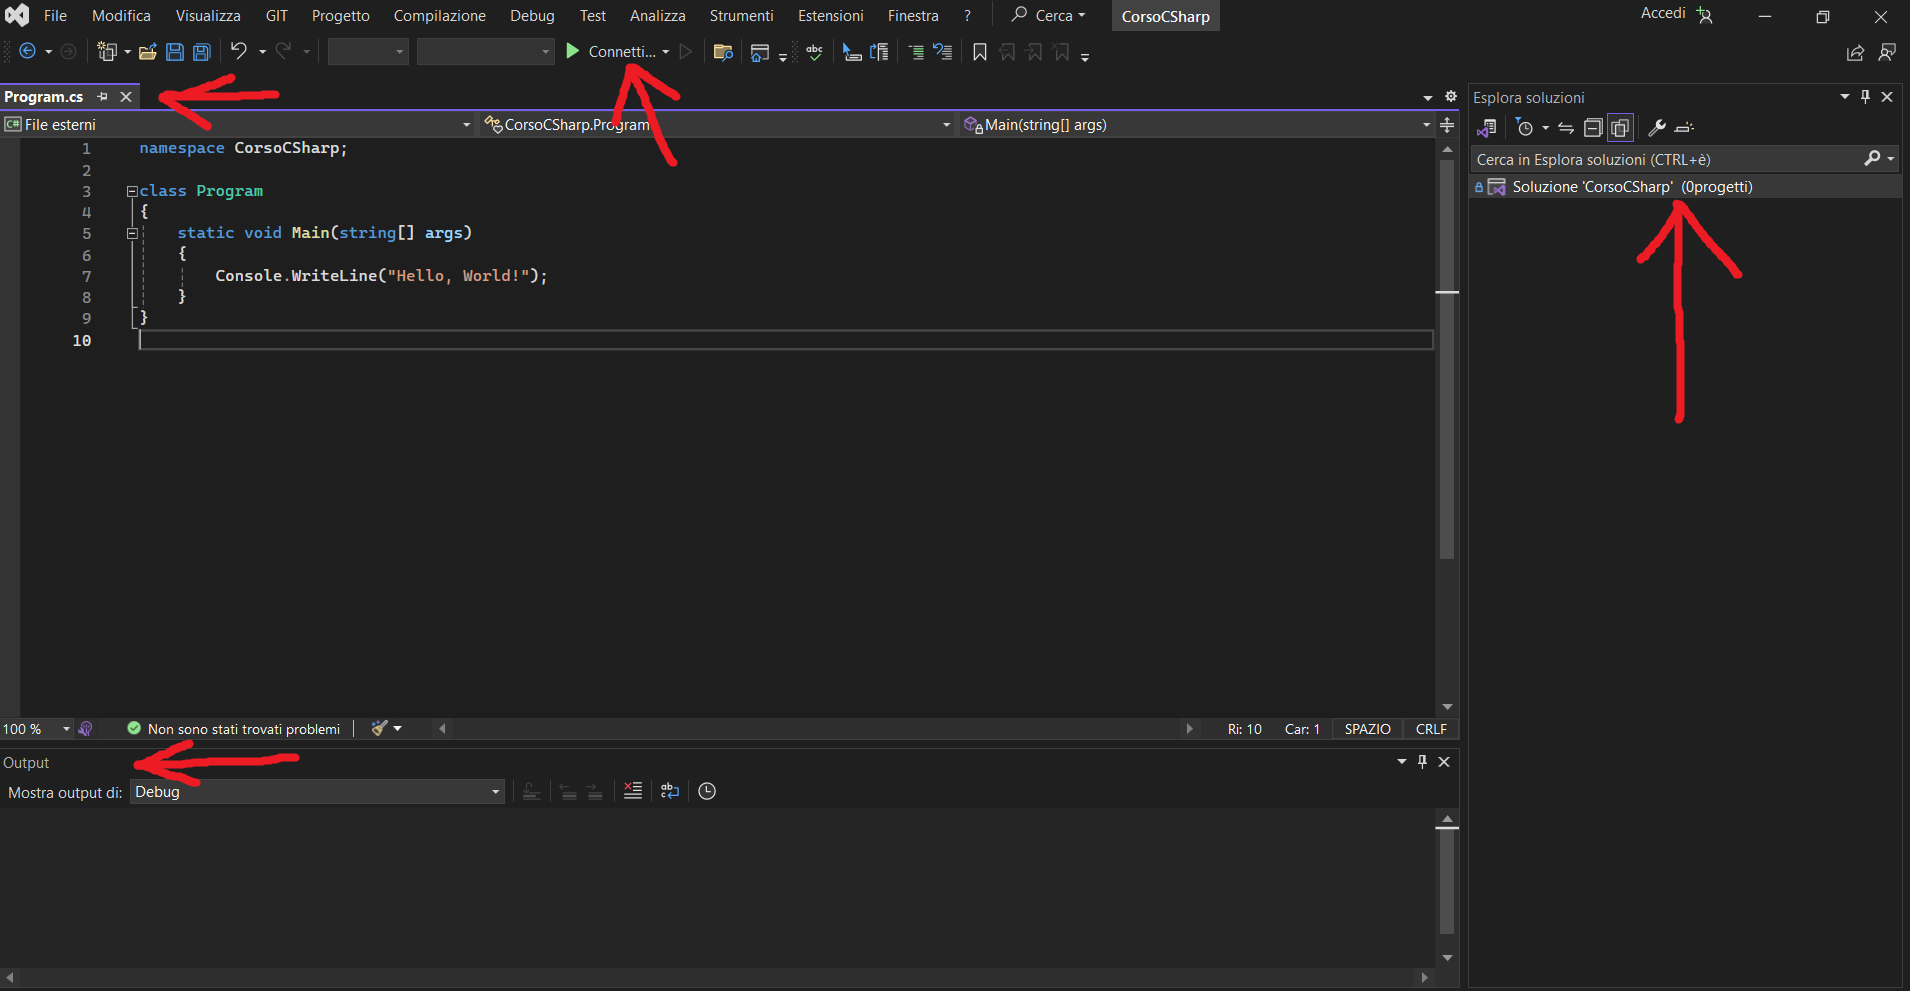Click the bookmark toggle icon in toolbar
1910x991 pixels.
click(980, 52)
